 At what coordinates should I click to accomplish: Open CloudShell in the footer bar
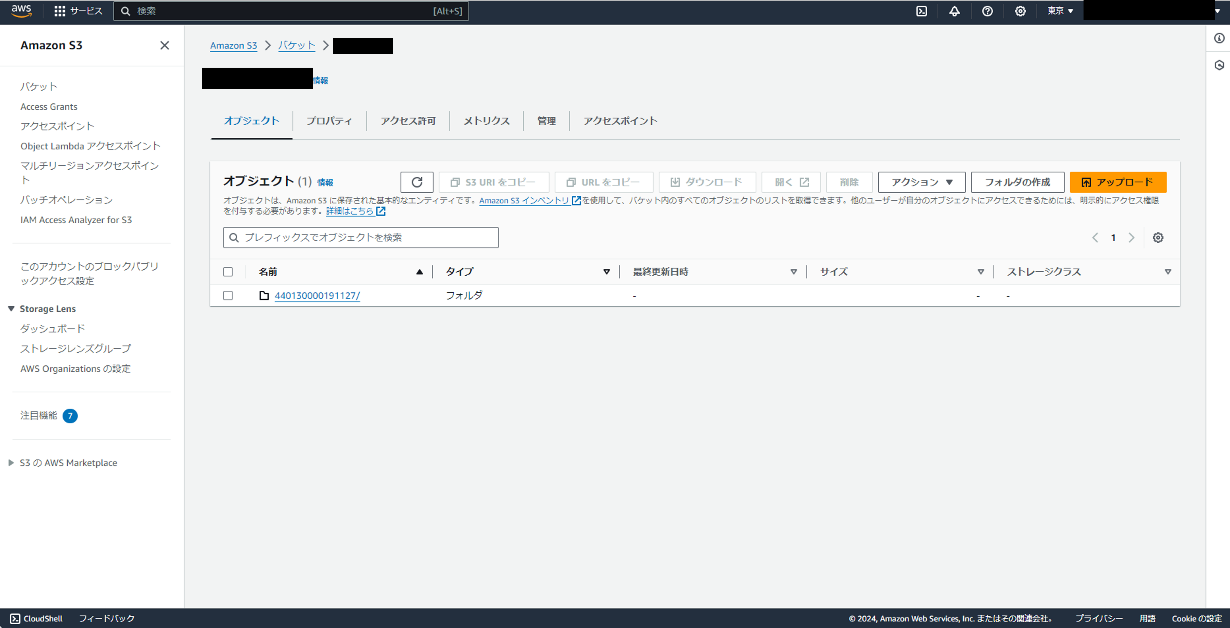[x=36, y=619]
